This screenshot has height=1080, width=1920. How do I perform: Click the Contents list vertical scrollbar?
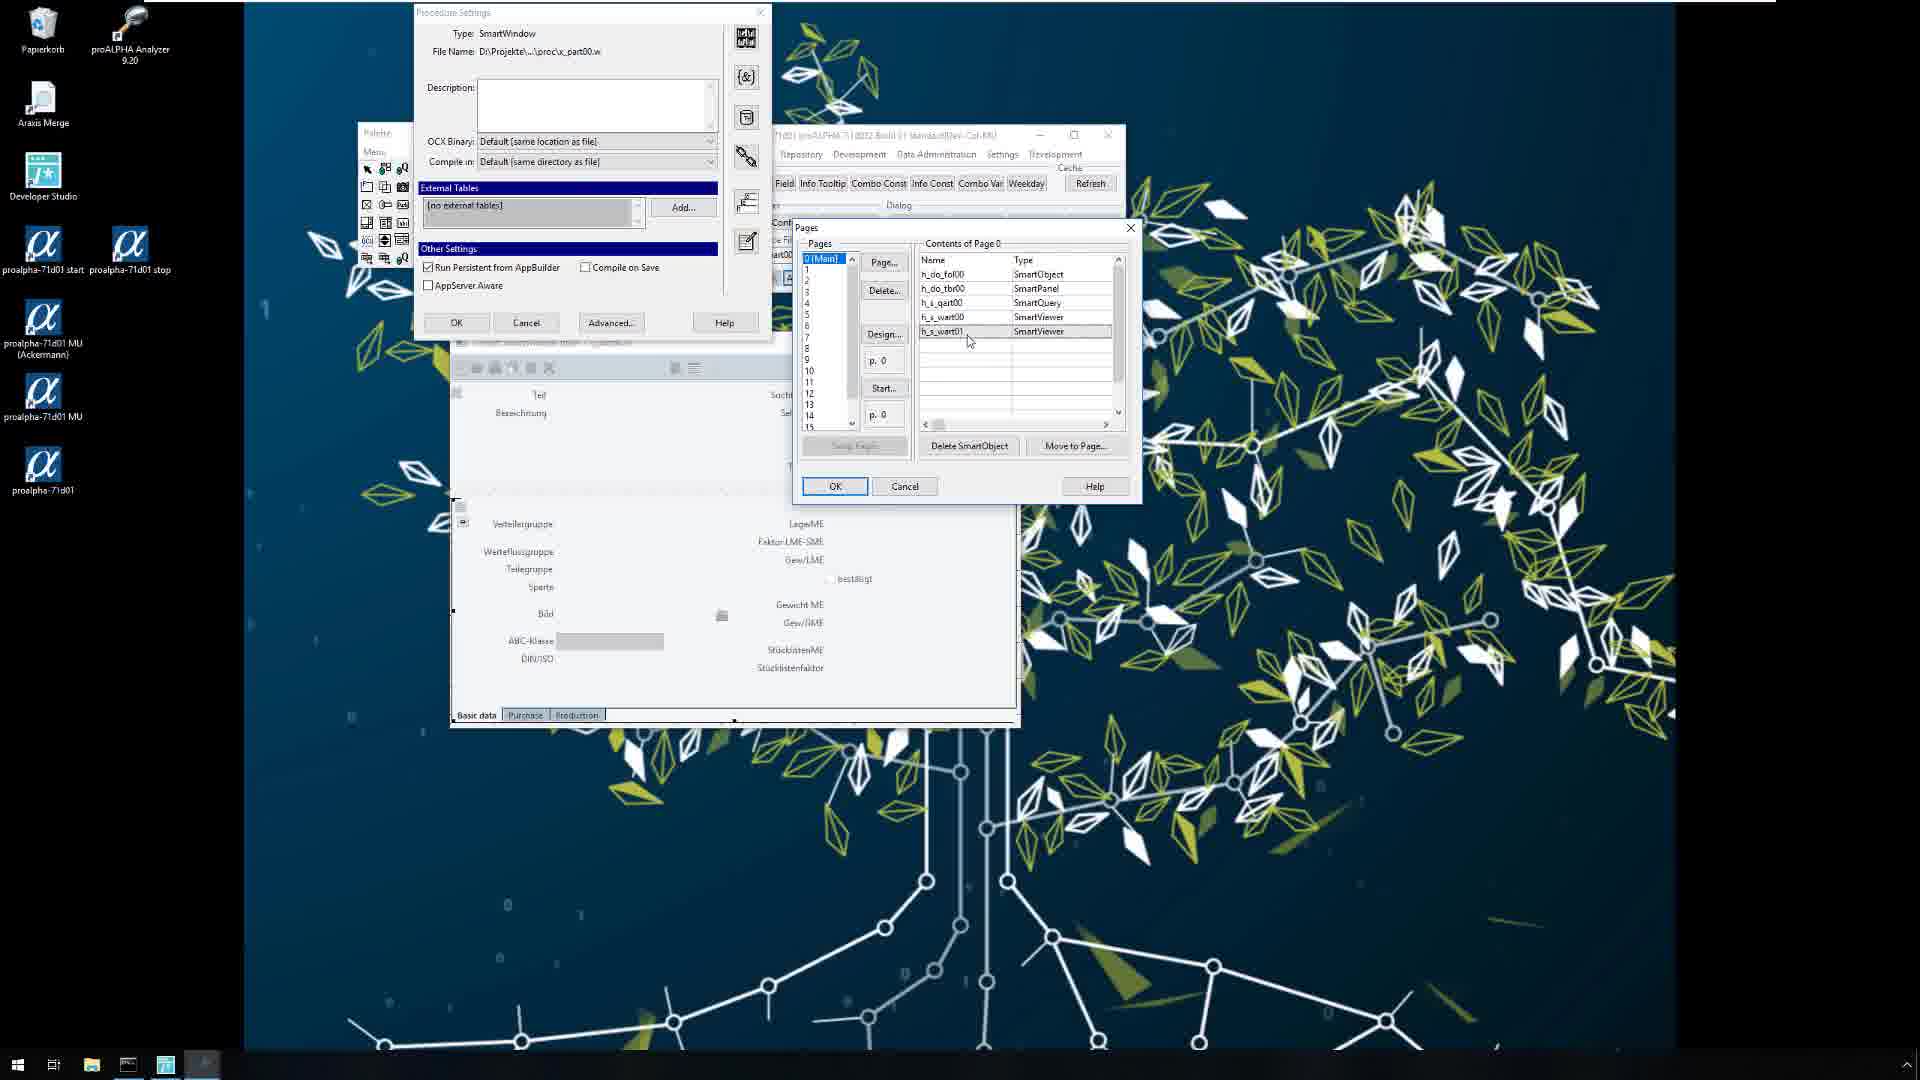click(x=1118, y=336)
